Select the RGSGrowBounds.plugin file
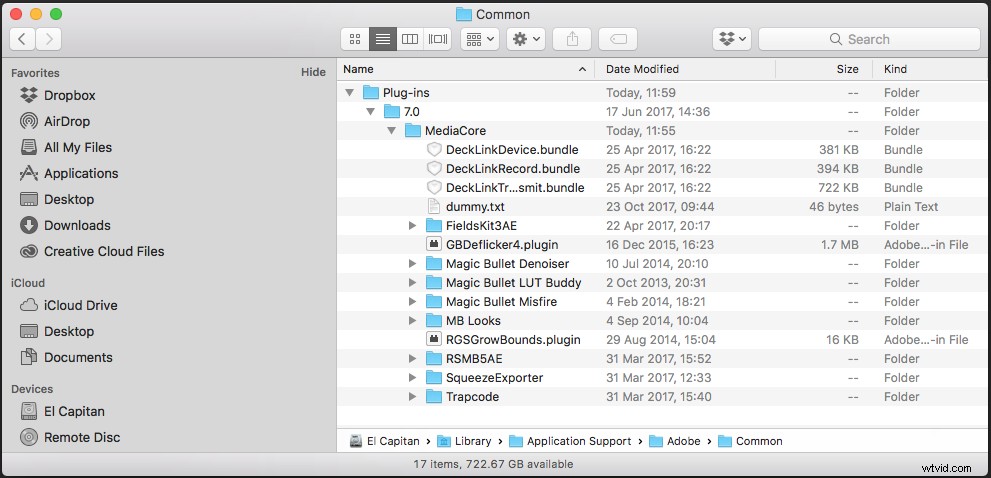This screenshot has height=478, width=991. pyautogui.click(x=664, y=340)
